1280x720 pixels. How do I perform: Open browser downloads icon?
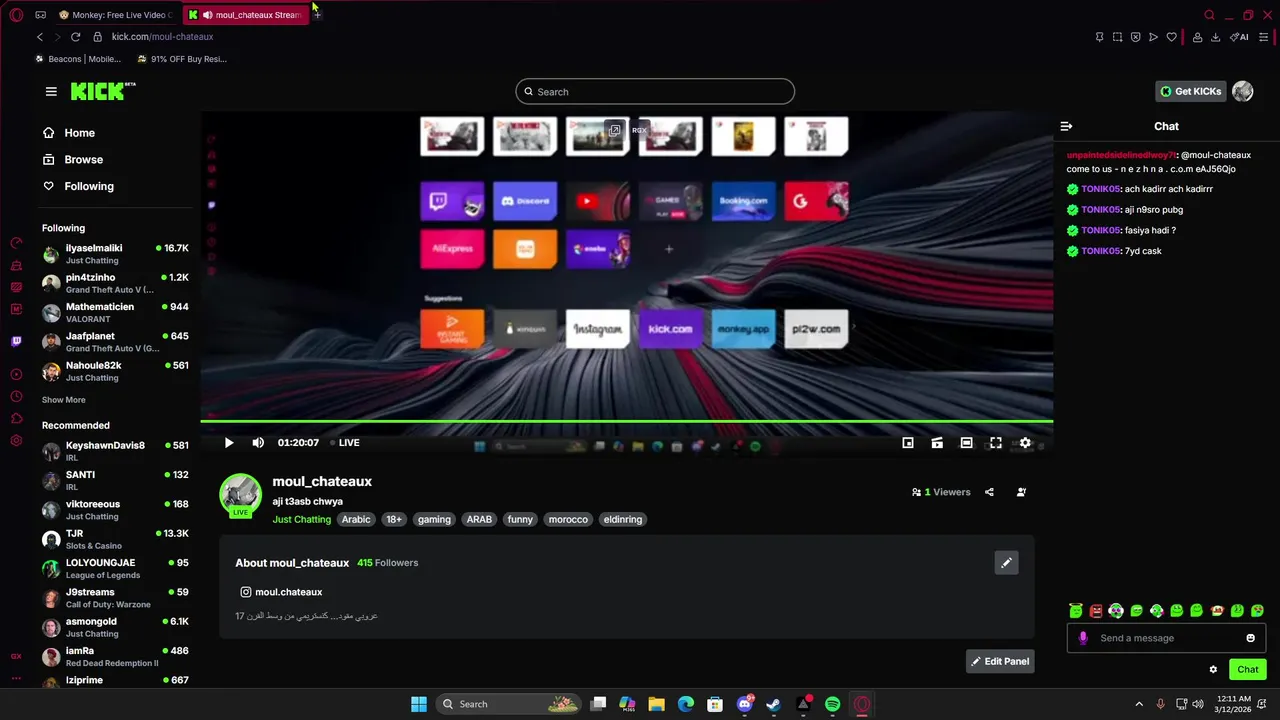point(1215,37)
